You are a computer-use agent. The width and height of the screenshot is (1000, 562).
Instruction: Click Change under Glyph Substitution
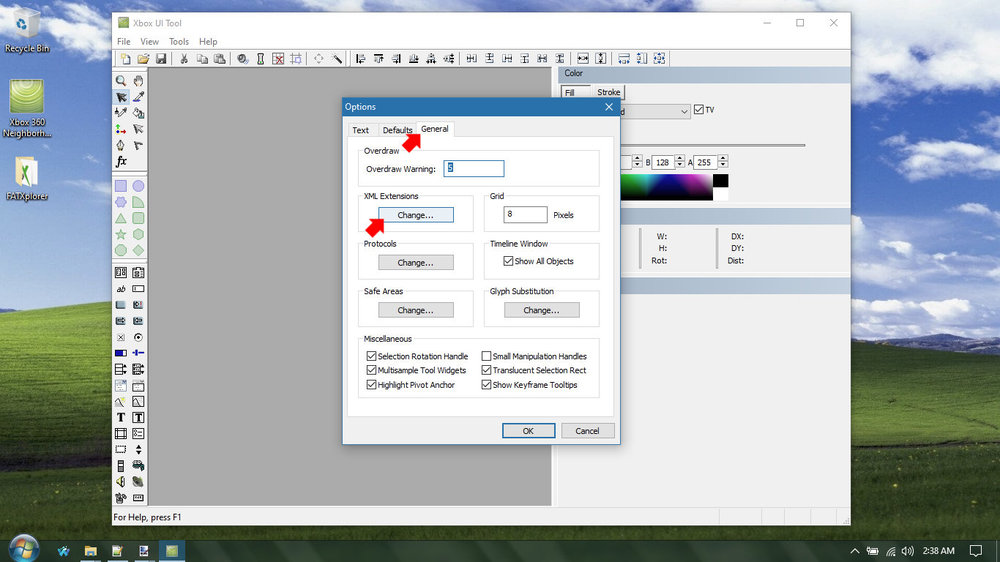click(541, 310)
